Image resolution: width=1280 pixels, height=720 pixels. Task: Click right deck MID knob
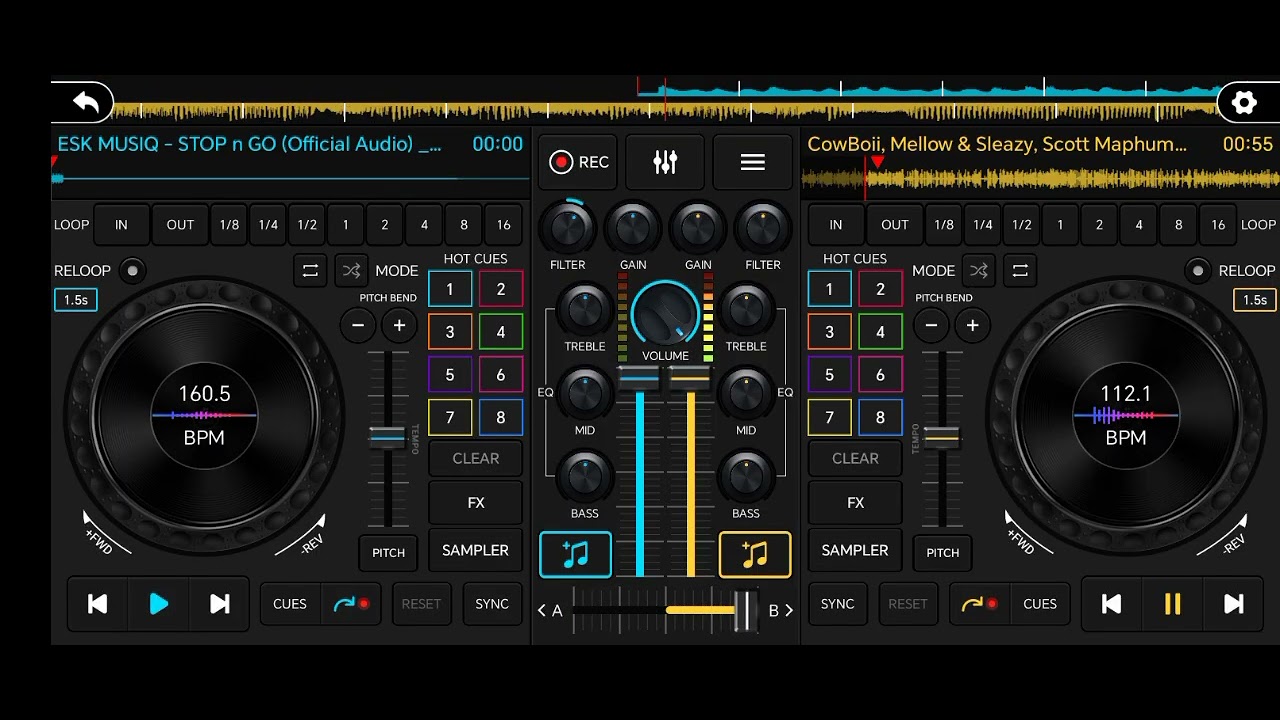[x=746, y=394]
